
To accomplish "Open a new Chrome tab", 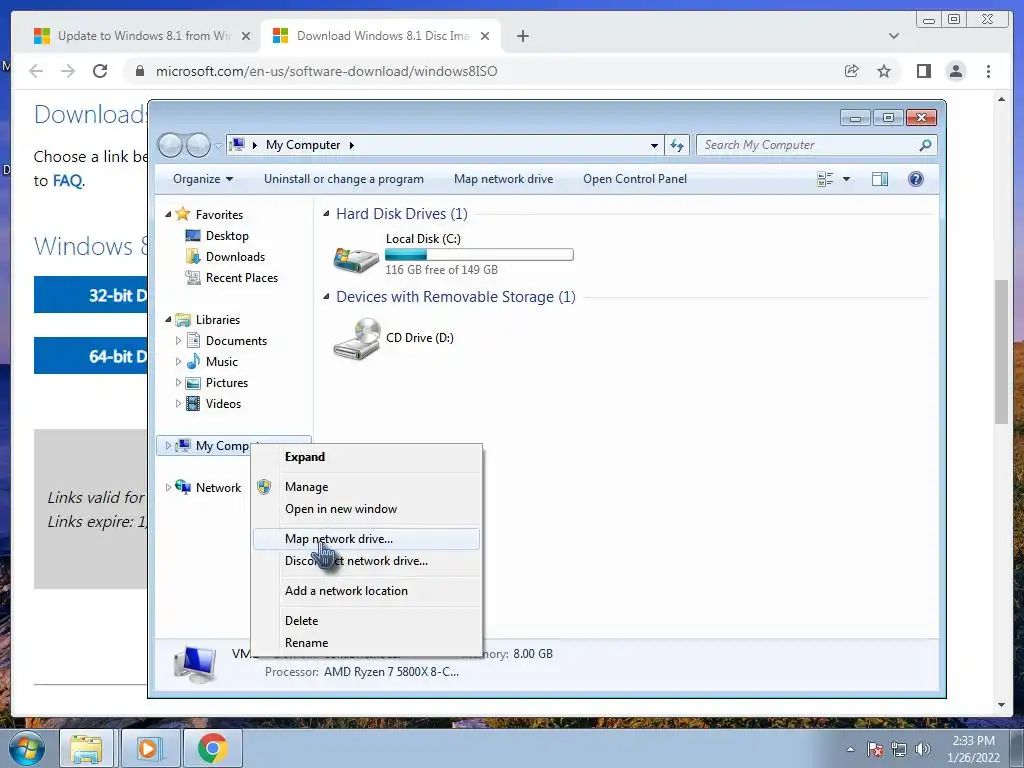I will point(522,36).
